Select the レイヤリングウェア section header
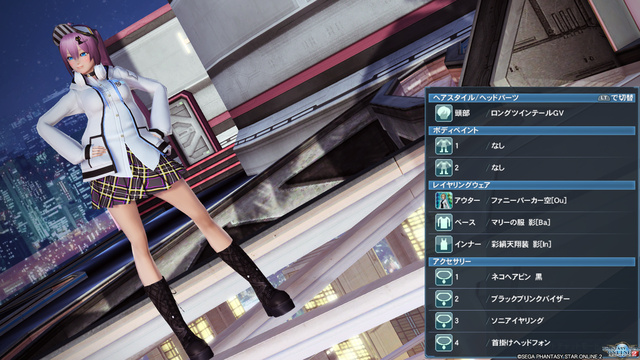The height and width of the screenshot is (360, 640). pyautogui.click(x=531, y=185)
